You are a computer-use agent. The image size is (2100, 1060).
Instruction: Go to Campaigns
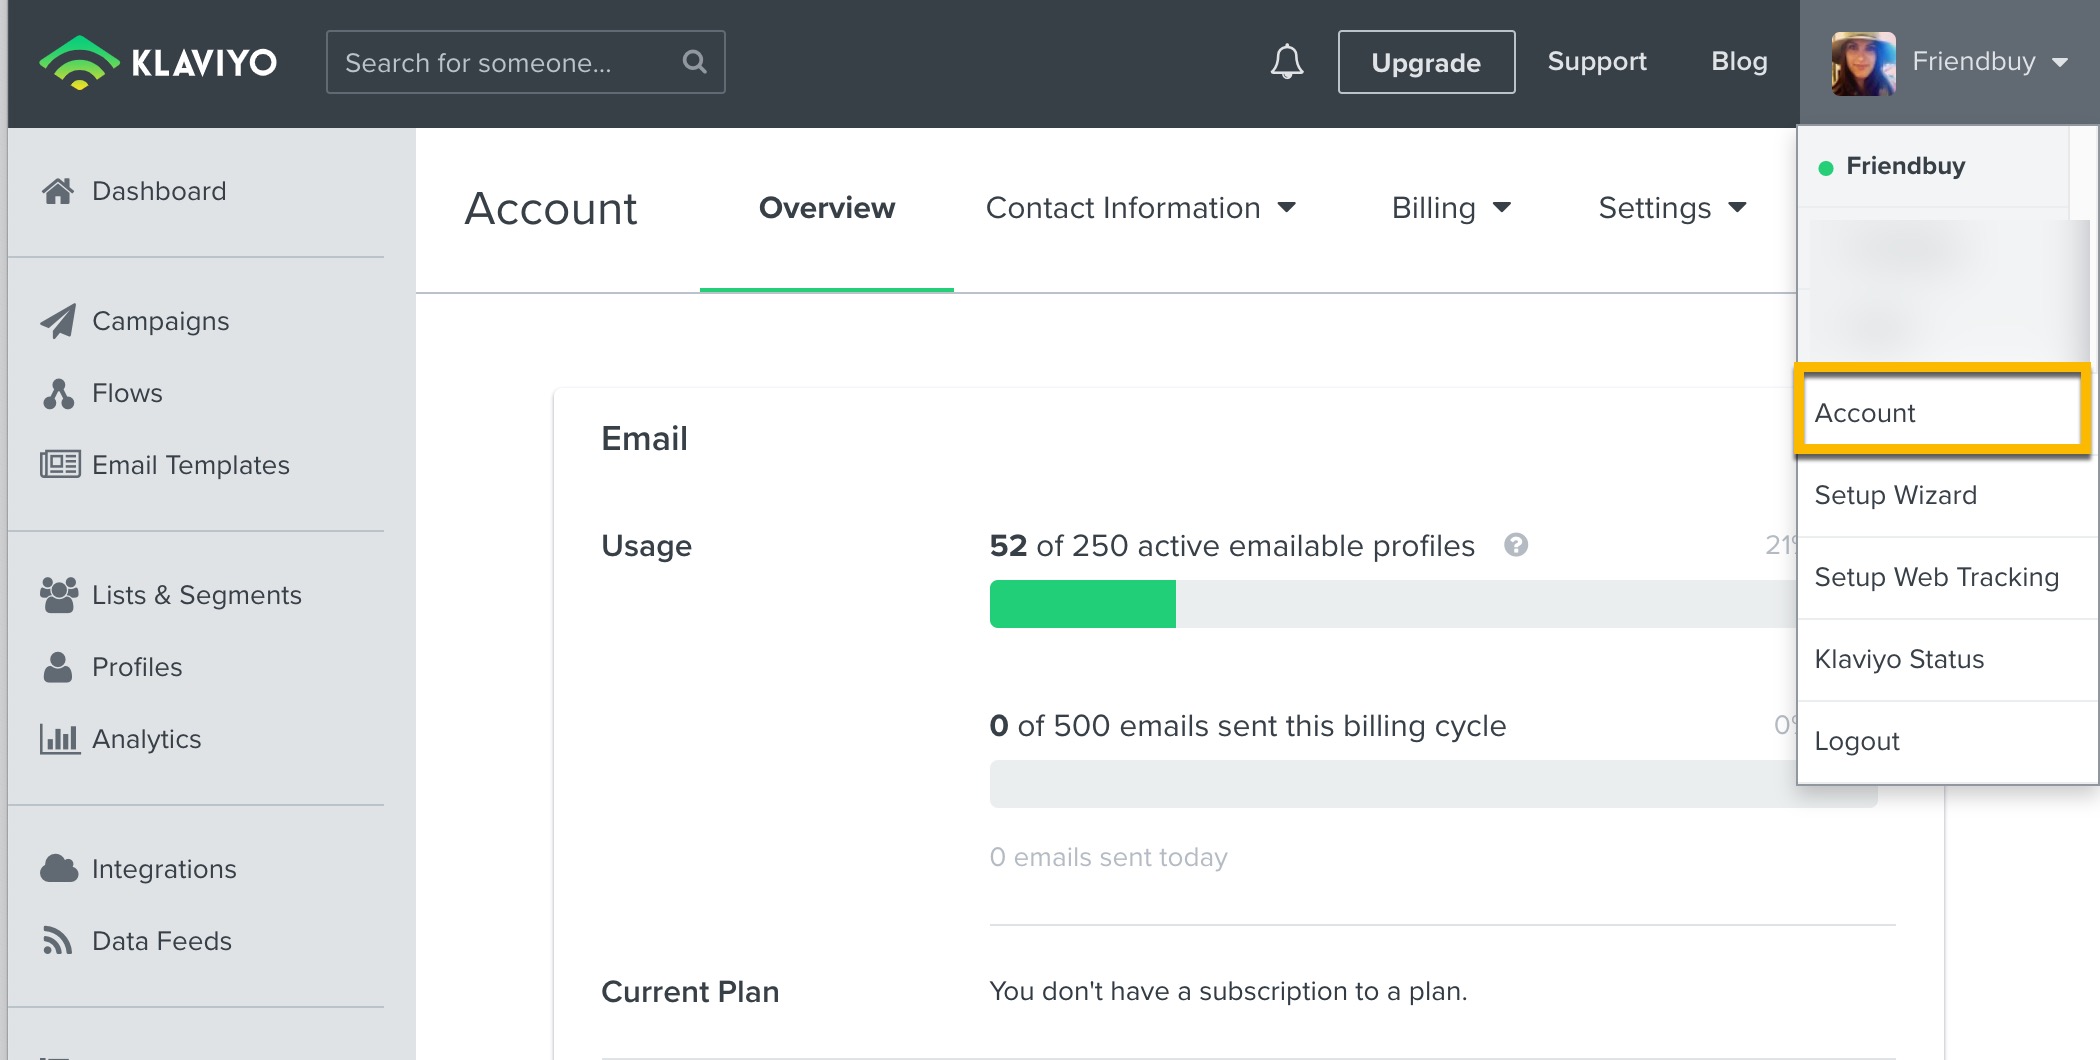tap(160, 321)
